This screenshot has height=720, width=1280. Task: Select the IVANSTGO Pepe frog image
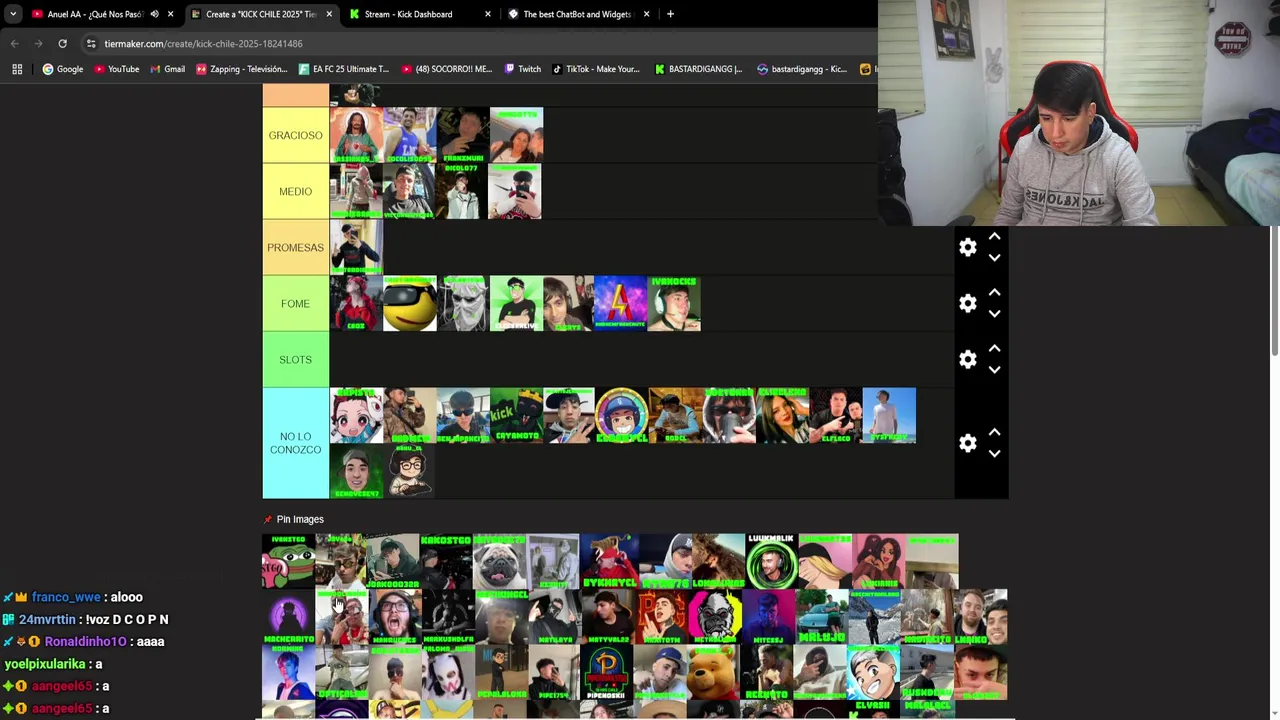coord(288,561)
